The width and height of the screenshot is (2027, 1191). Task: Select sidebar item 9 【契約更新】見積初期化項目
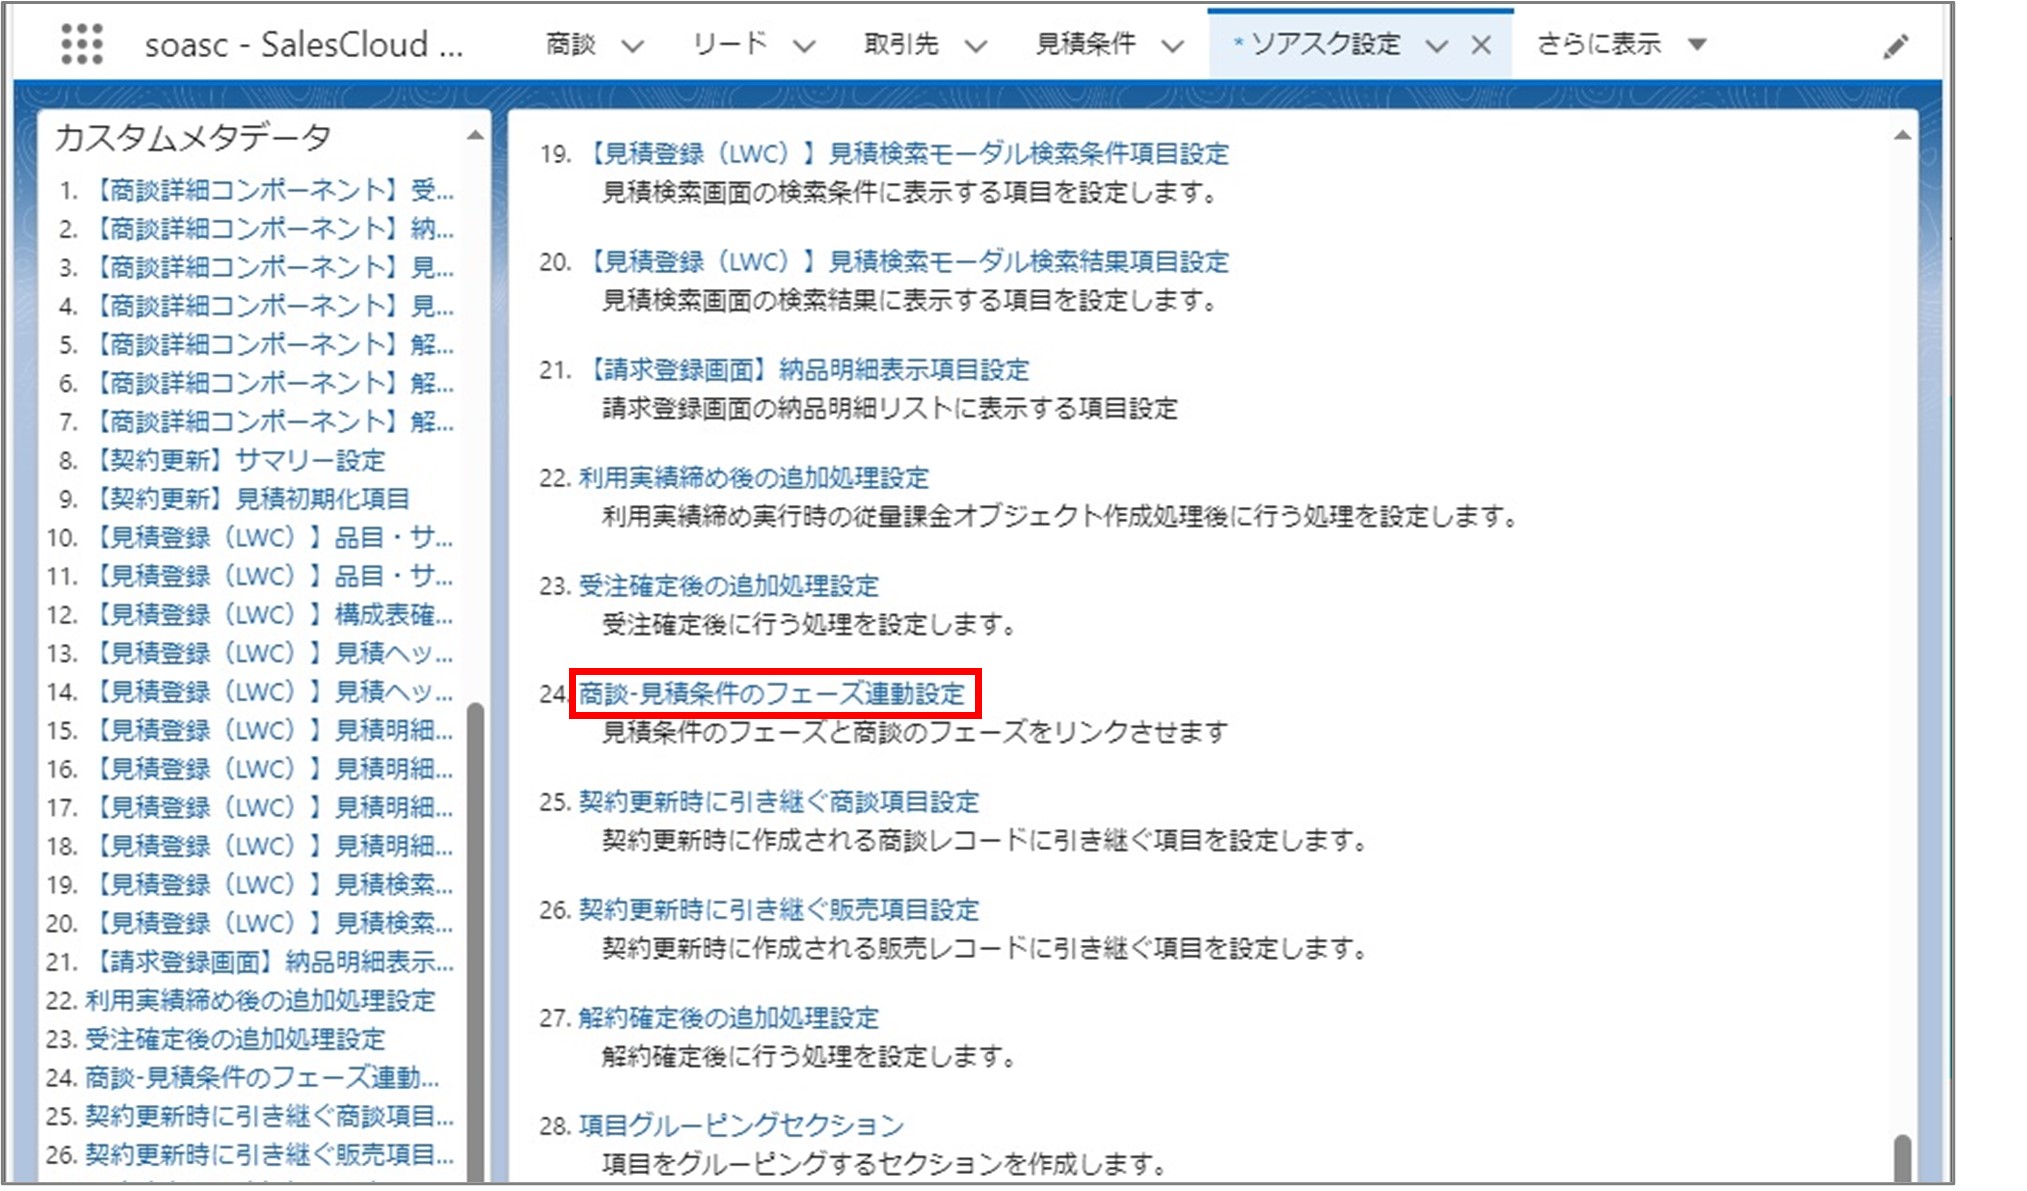coord(247,498)
